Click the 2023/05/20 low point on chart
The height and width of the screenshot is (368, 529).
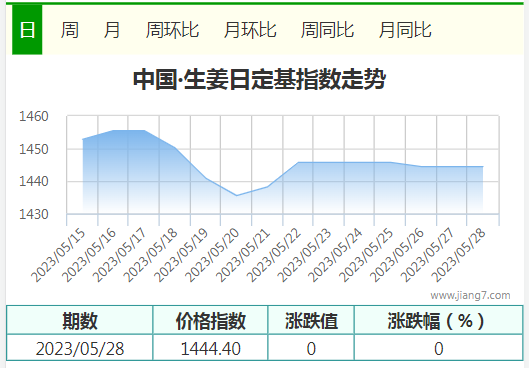(x=236, y=196)
